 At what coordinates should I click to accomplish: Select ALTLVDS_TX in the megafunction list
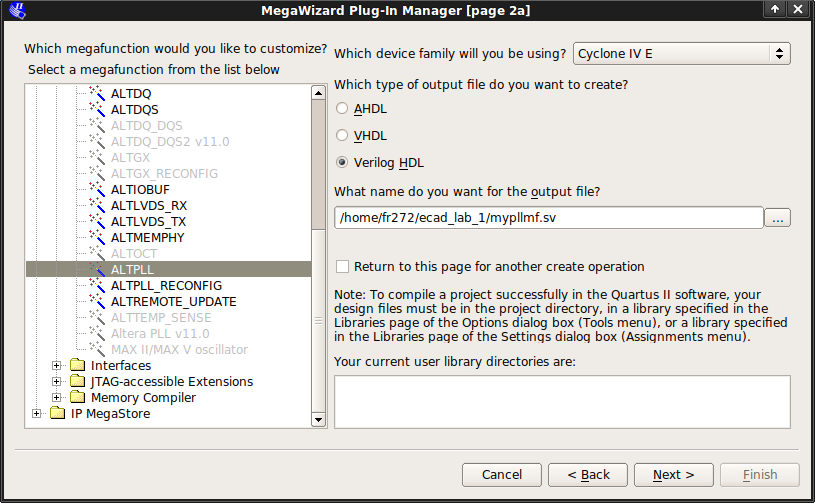pyautogui.click(x=148, y=221)
